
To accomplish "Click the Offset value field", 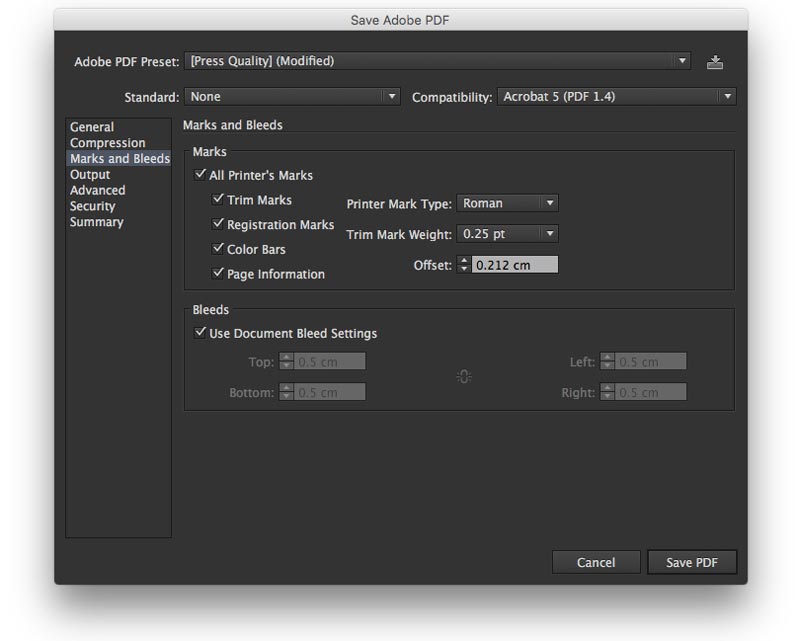I will point(514,265).
